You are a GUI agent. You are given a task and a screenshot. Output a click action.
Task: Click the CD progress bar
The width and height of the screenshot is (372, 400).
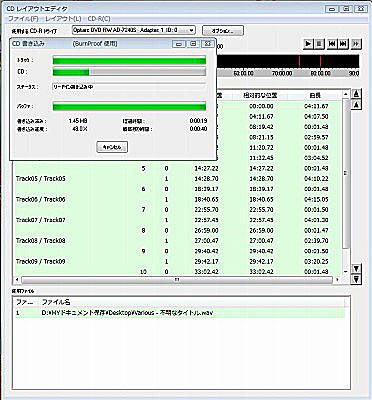(129, 72)
